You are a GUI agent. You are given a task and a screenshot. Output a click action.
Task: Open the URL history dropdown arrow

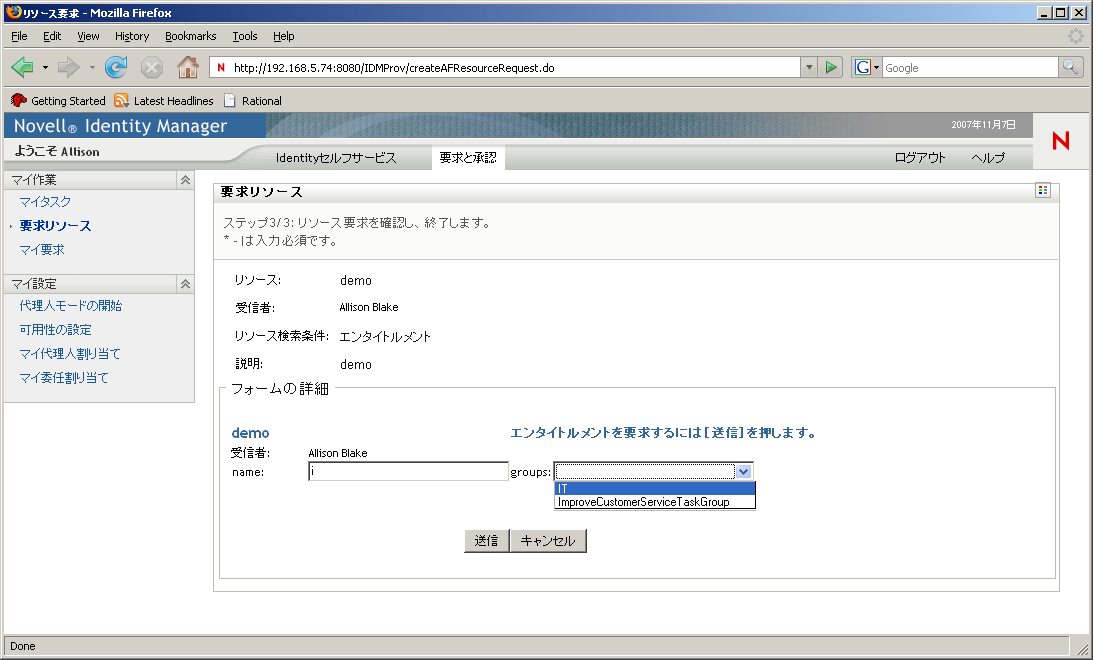click(809, 68)
